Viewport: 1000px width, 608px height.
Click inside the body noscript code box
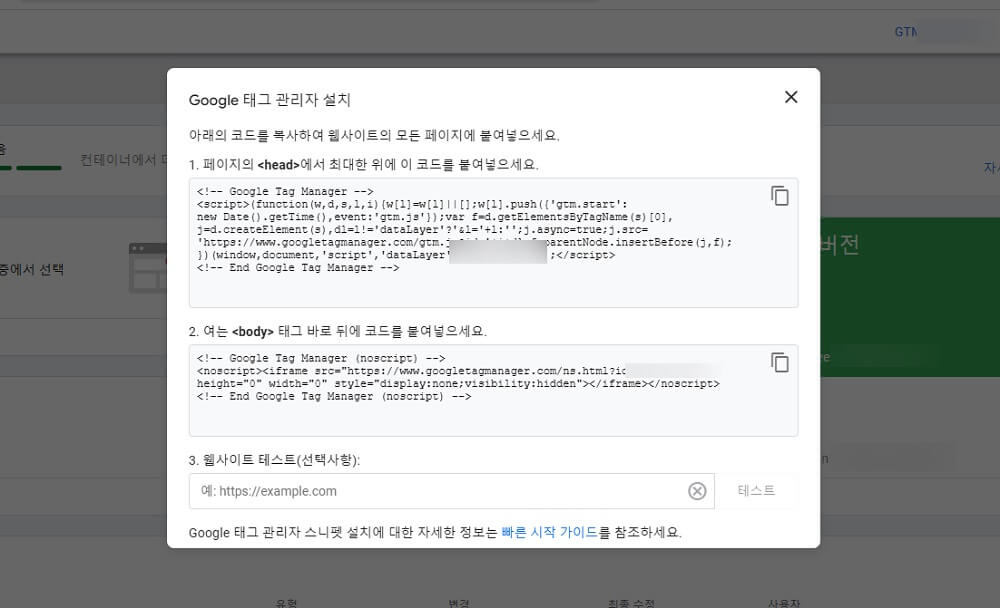pos(493,390)
